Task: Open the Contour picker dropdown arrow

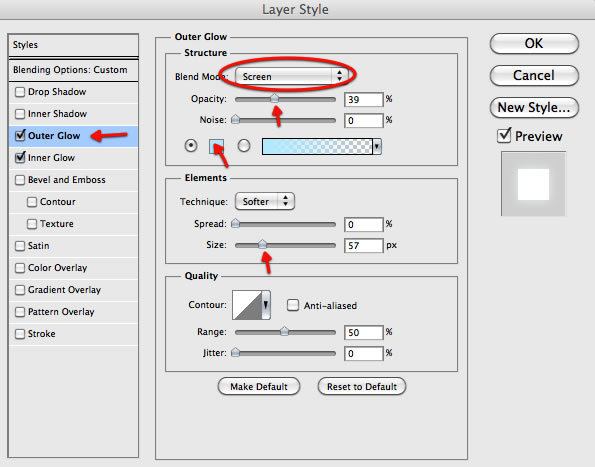Action: (x=266, y=305)
